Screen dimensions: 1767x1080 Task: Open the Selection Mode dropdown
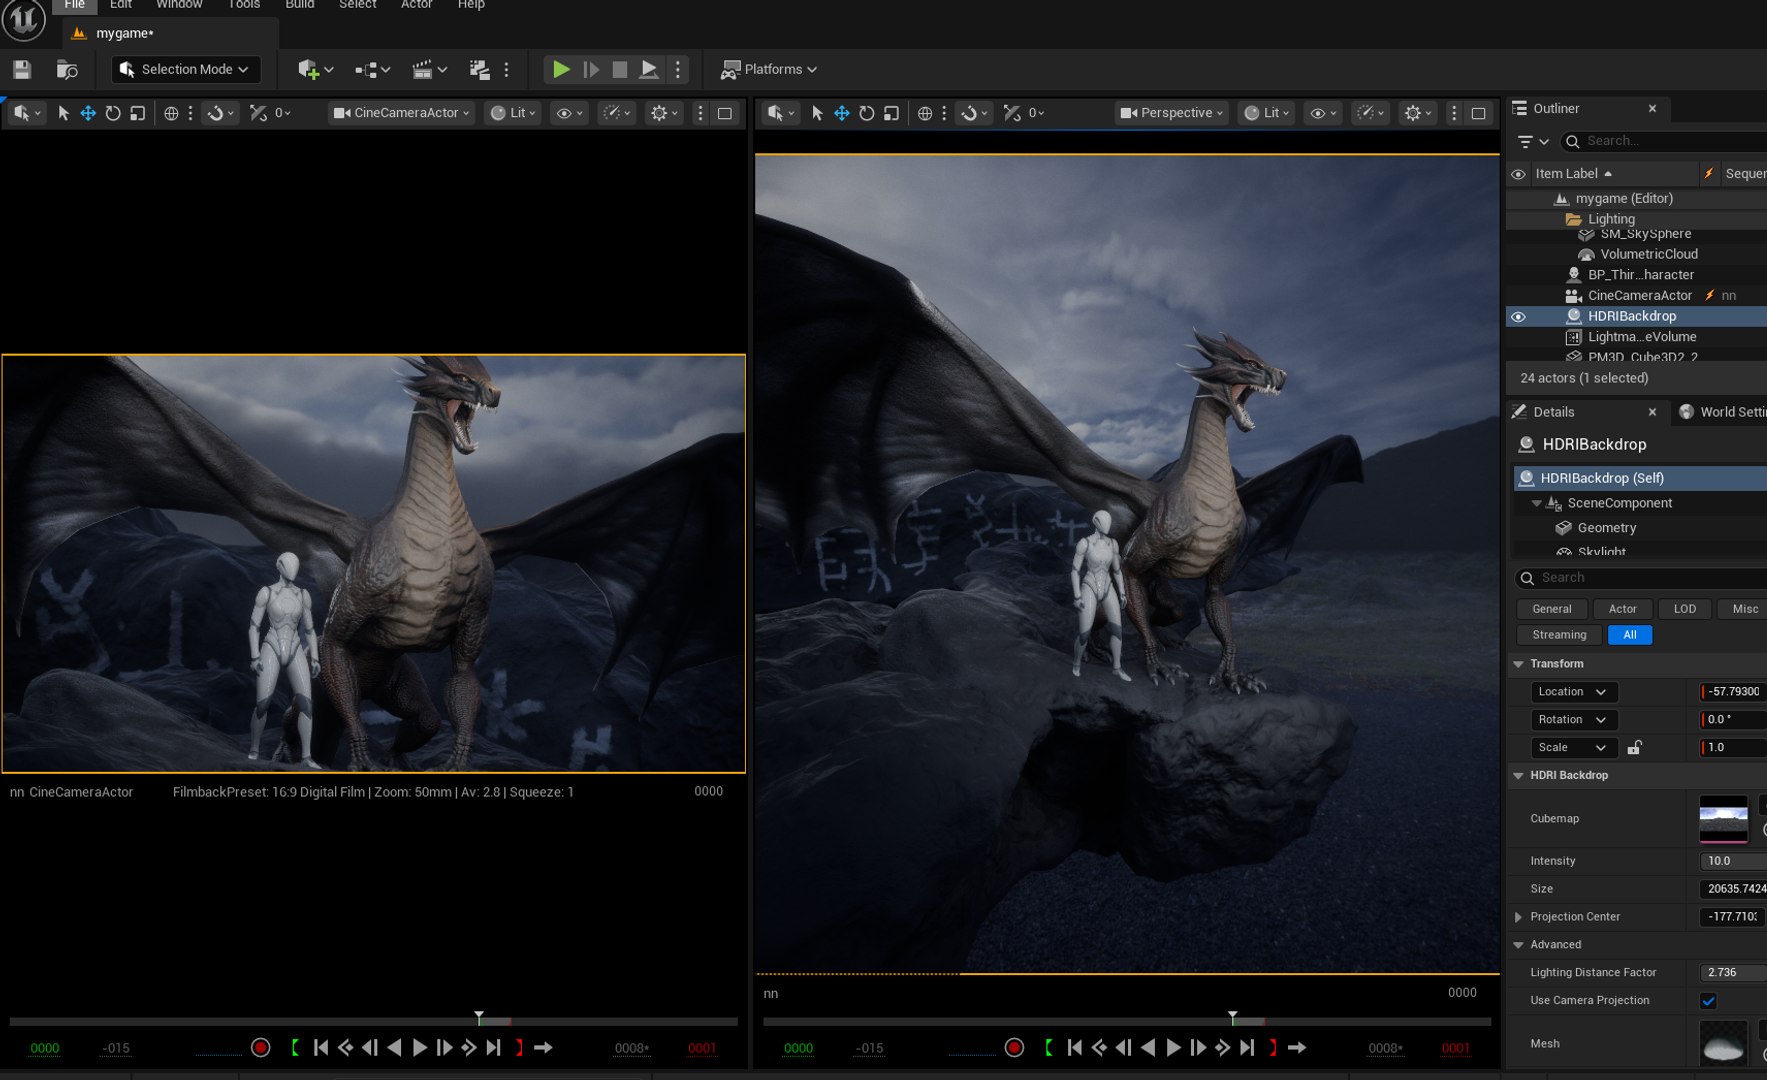coord(186,69)
